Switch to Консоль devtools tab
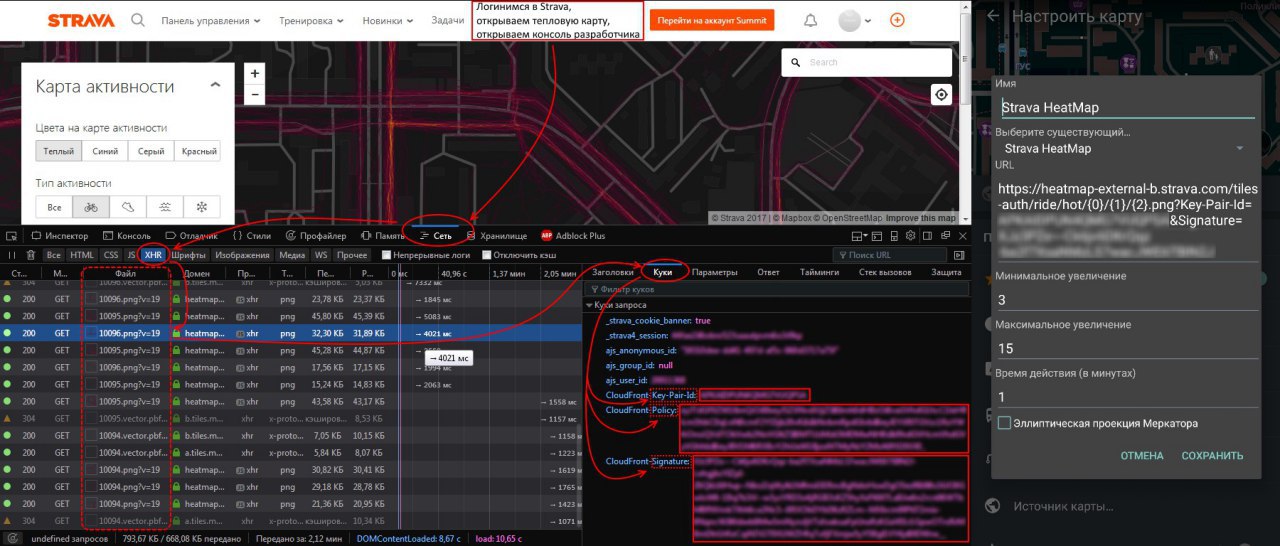Viewport: 1280px width, 546px height. pos(126,236)
